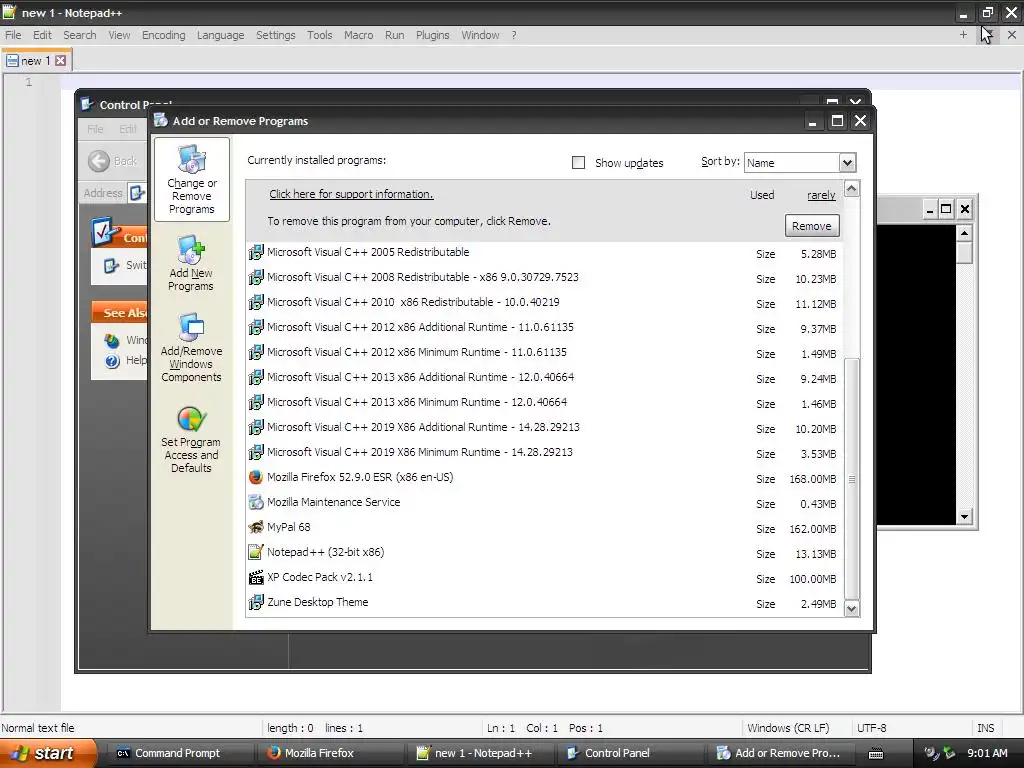Open the Language menu
This screenshot has height=768, width=1024.
coord(221,35)
